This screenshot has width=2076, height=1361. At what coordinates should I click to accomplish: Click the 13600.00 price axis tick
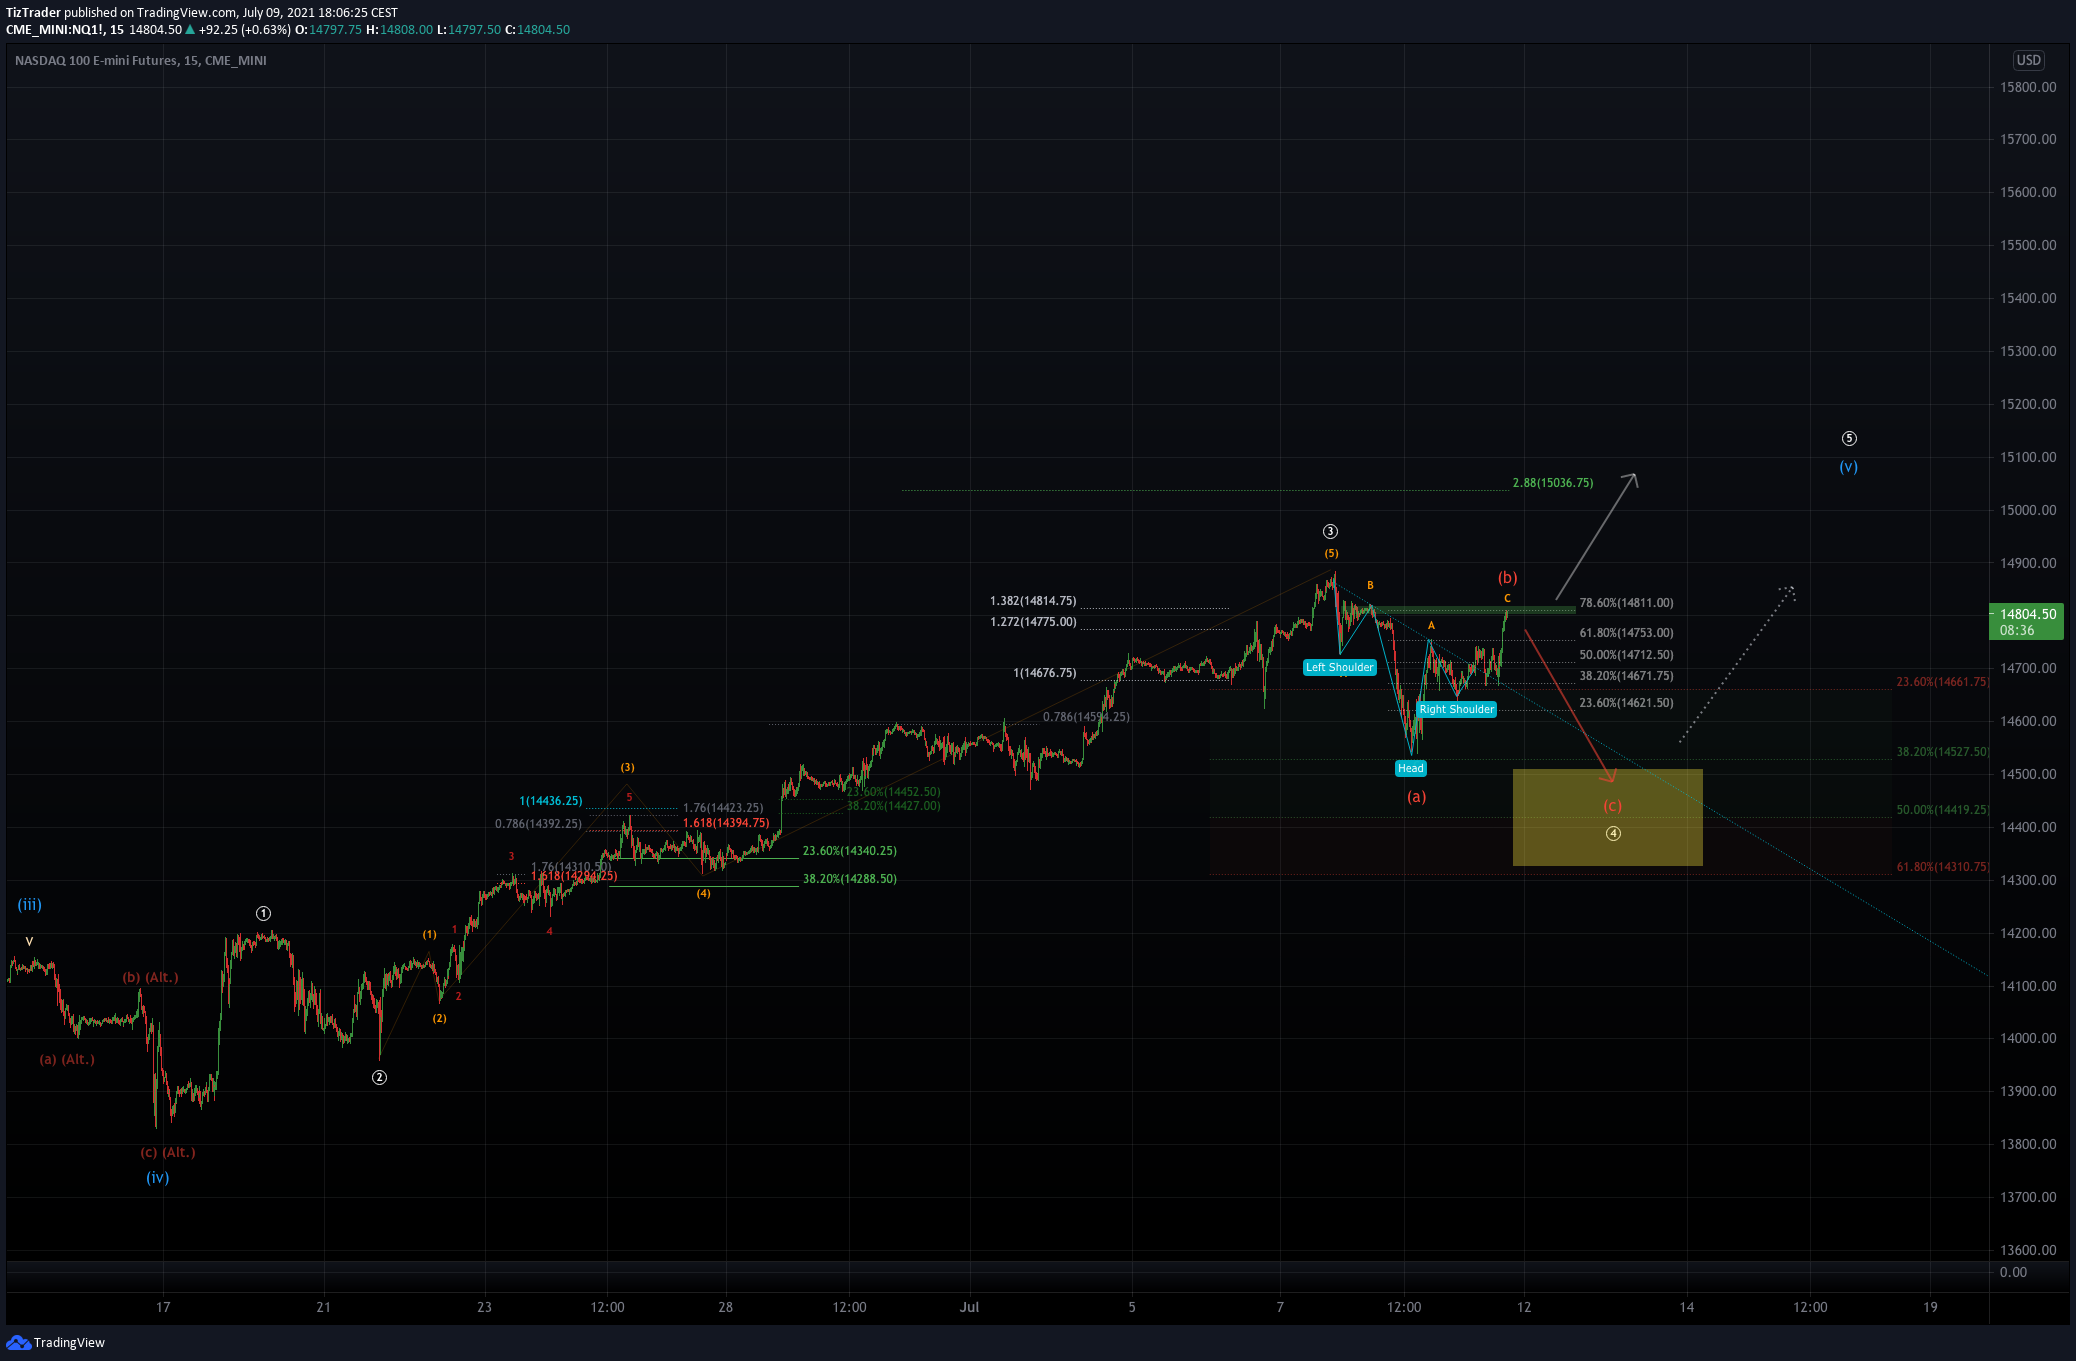[2028, 1250]
